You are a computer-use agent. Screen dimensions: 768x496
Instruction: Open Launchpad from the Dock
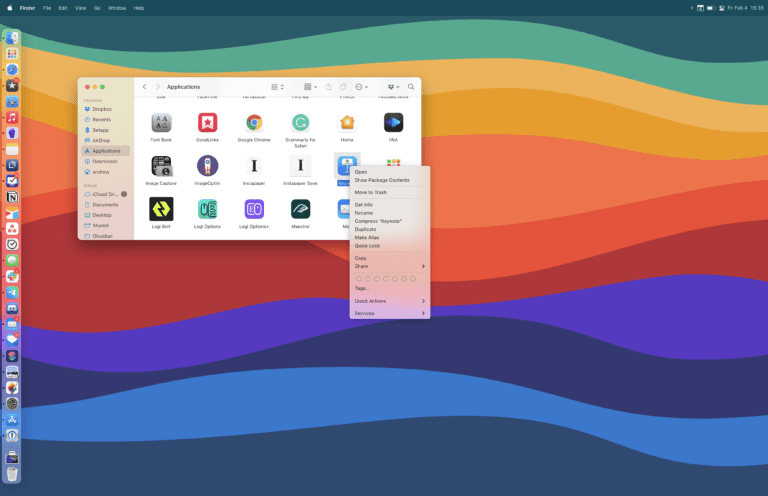(12, 54)
